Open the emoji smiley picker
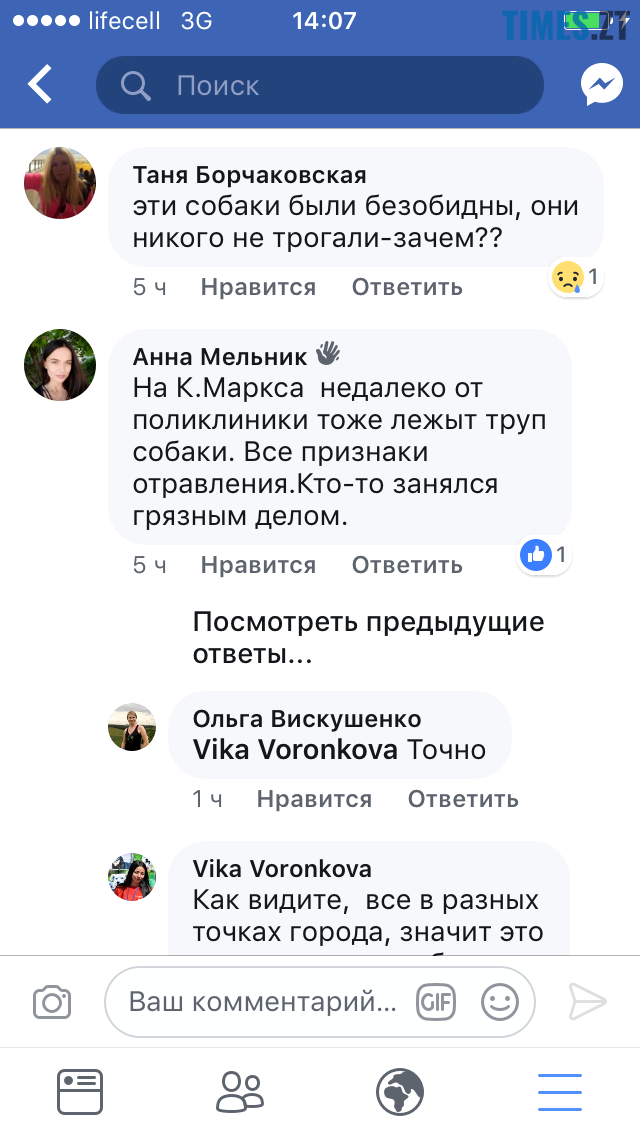 pos(500,1001)
